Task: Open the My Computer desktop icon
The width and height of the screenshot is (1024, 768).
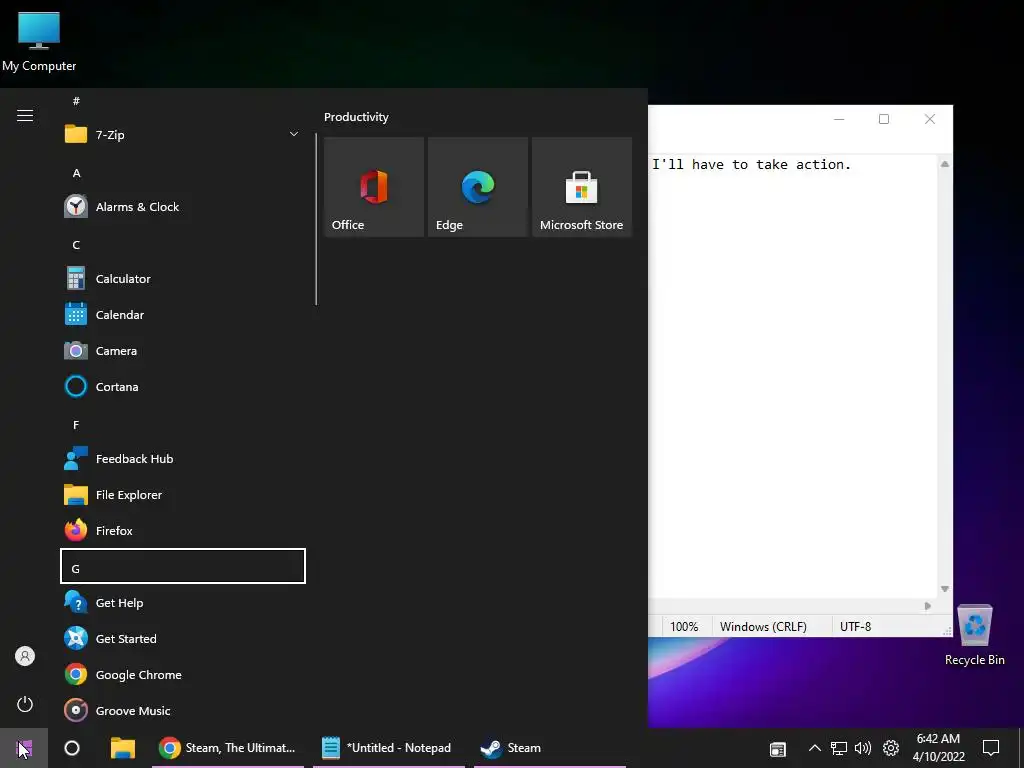Action: click(x=39, y=42)
